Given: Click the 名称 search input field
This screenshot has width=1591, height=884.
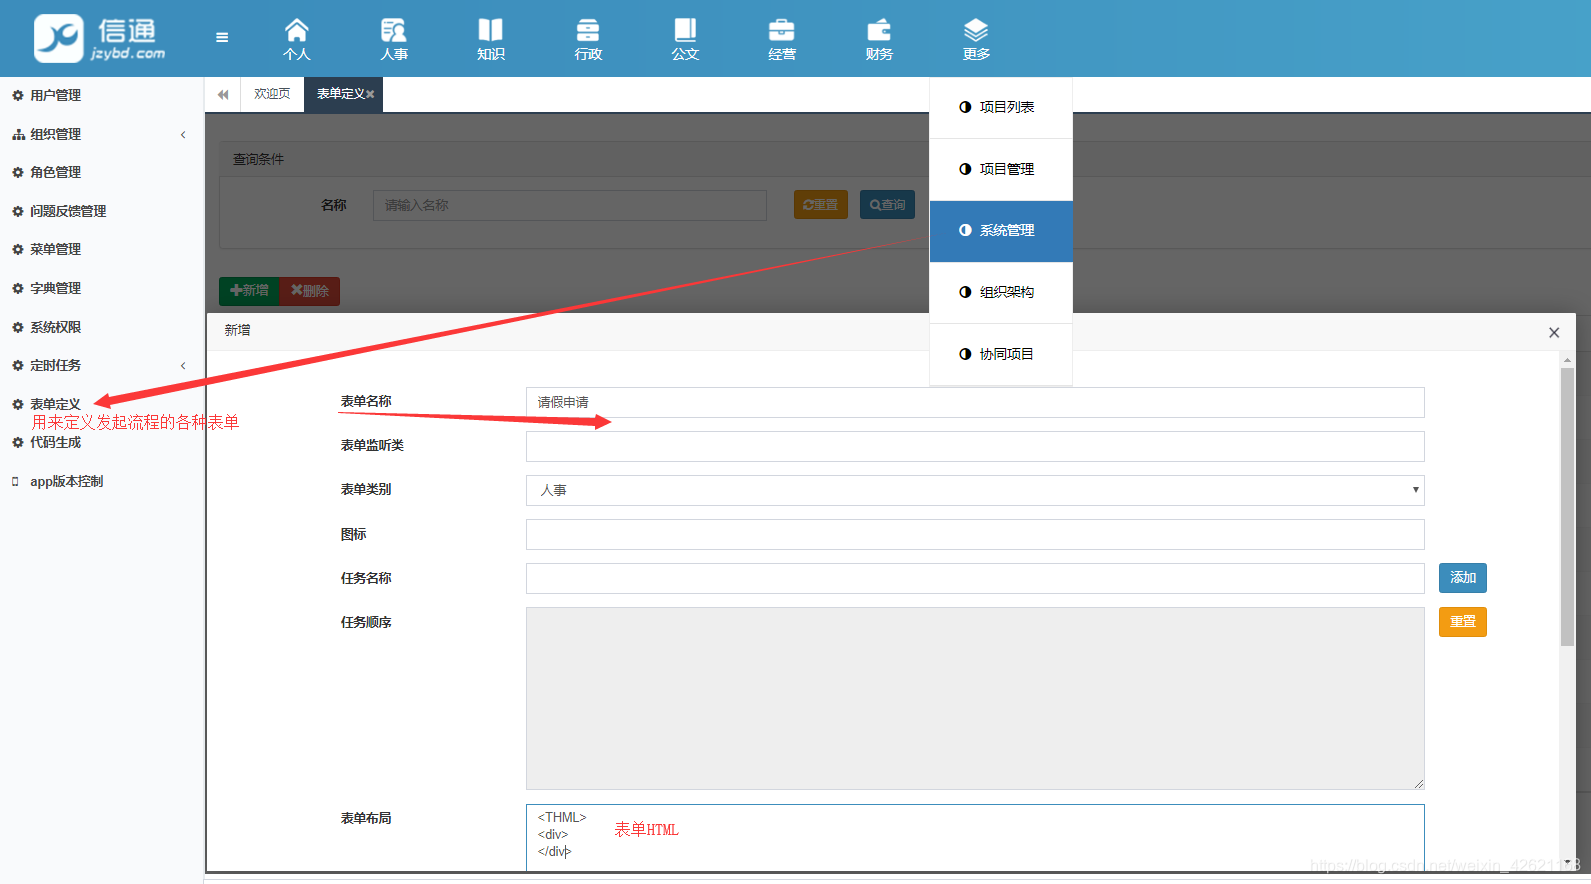Looking at the screenshot, I should pos(570,205).
